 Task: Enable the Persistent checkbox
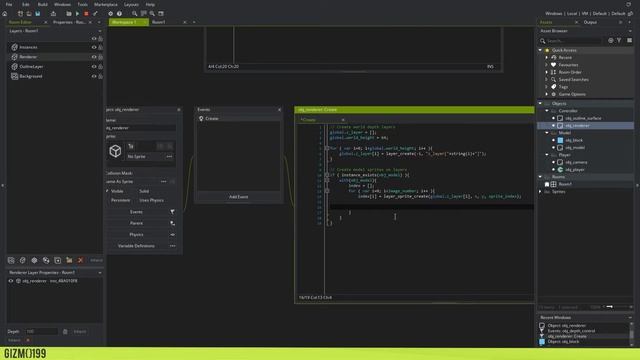pos(108,200)
